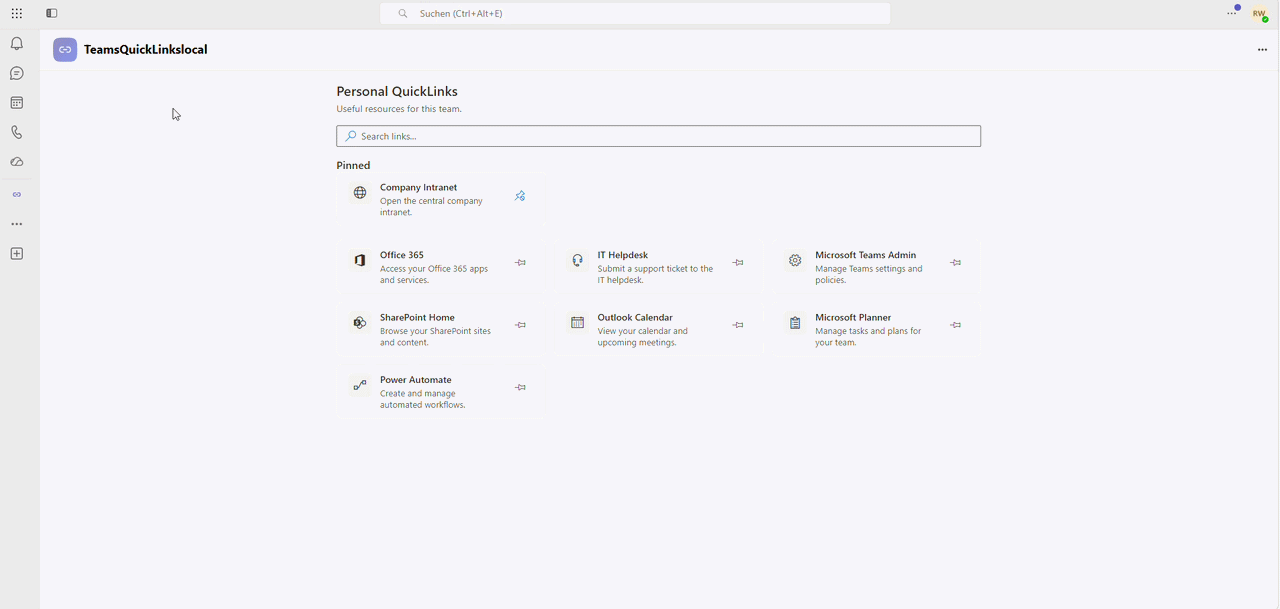Open the Company Intranet link title
The width and height of the screenshot is (1280, 609).
419,187
